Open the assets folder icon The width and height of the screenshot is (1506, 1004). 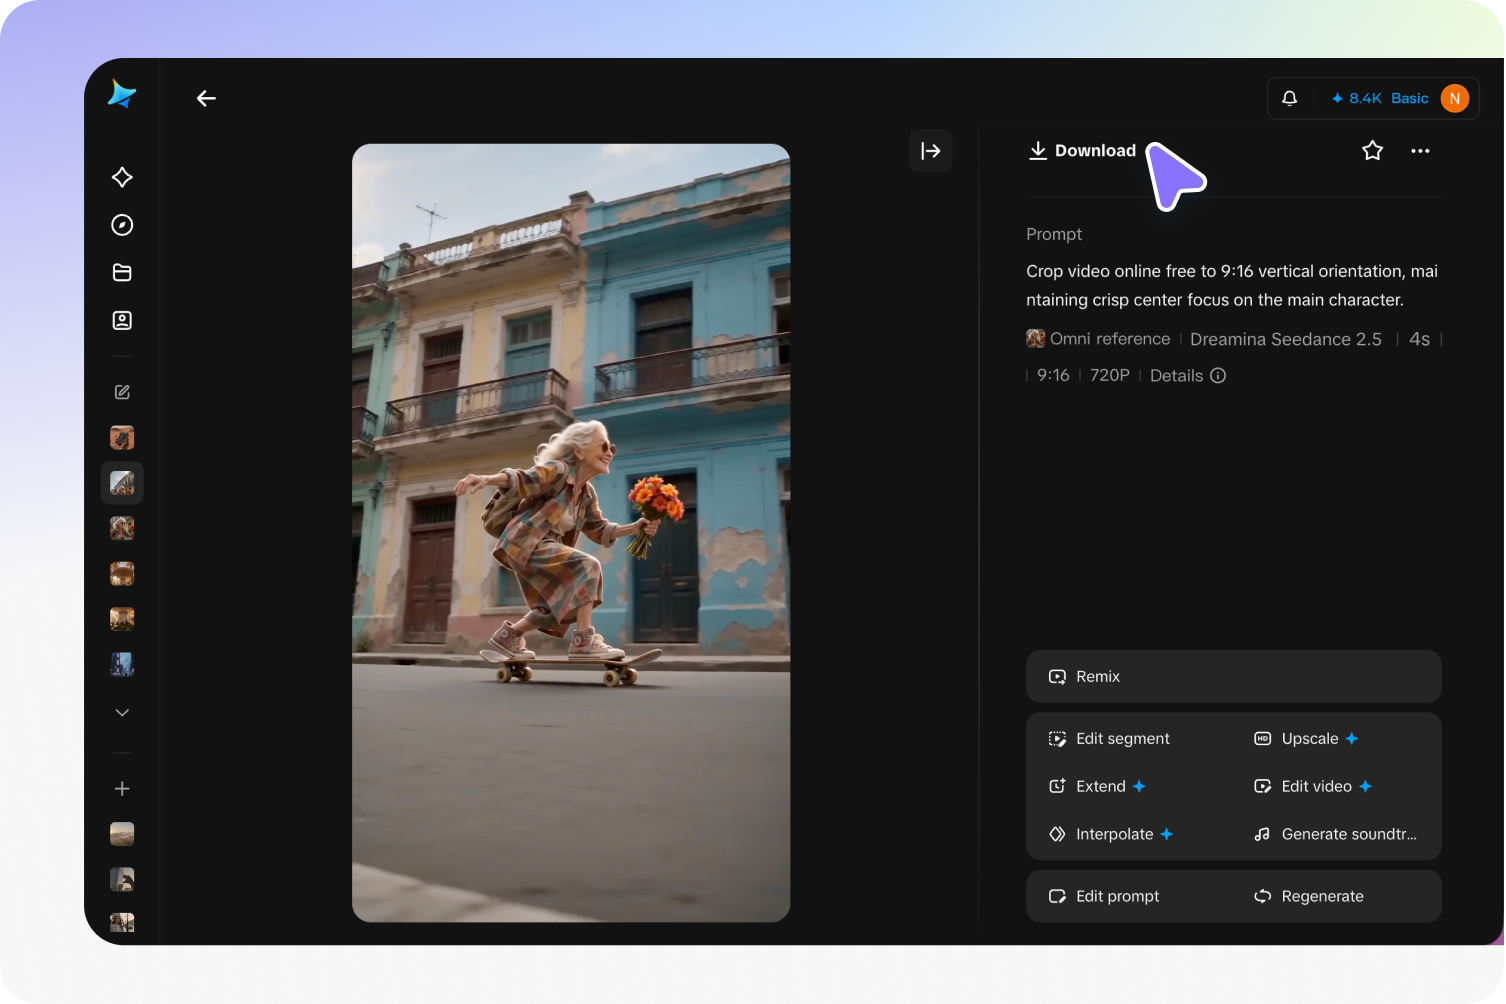coord(122,273)
